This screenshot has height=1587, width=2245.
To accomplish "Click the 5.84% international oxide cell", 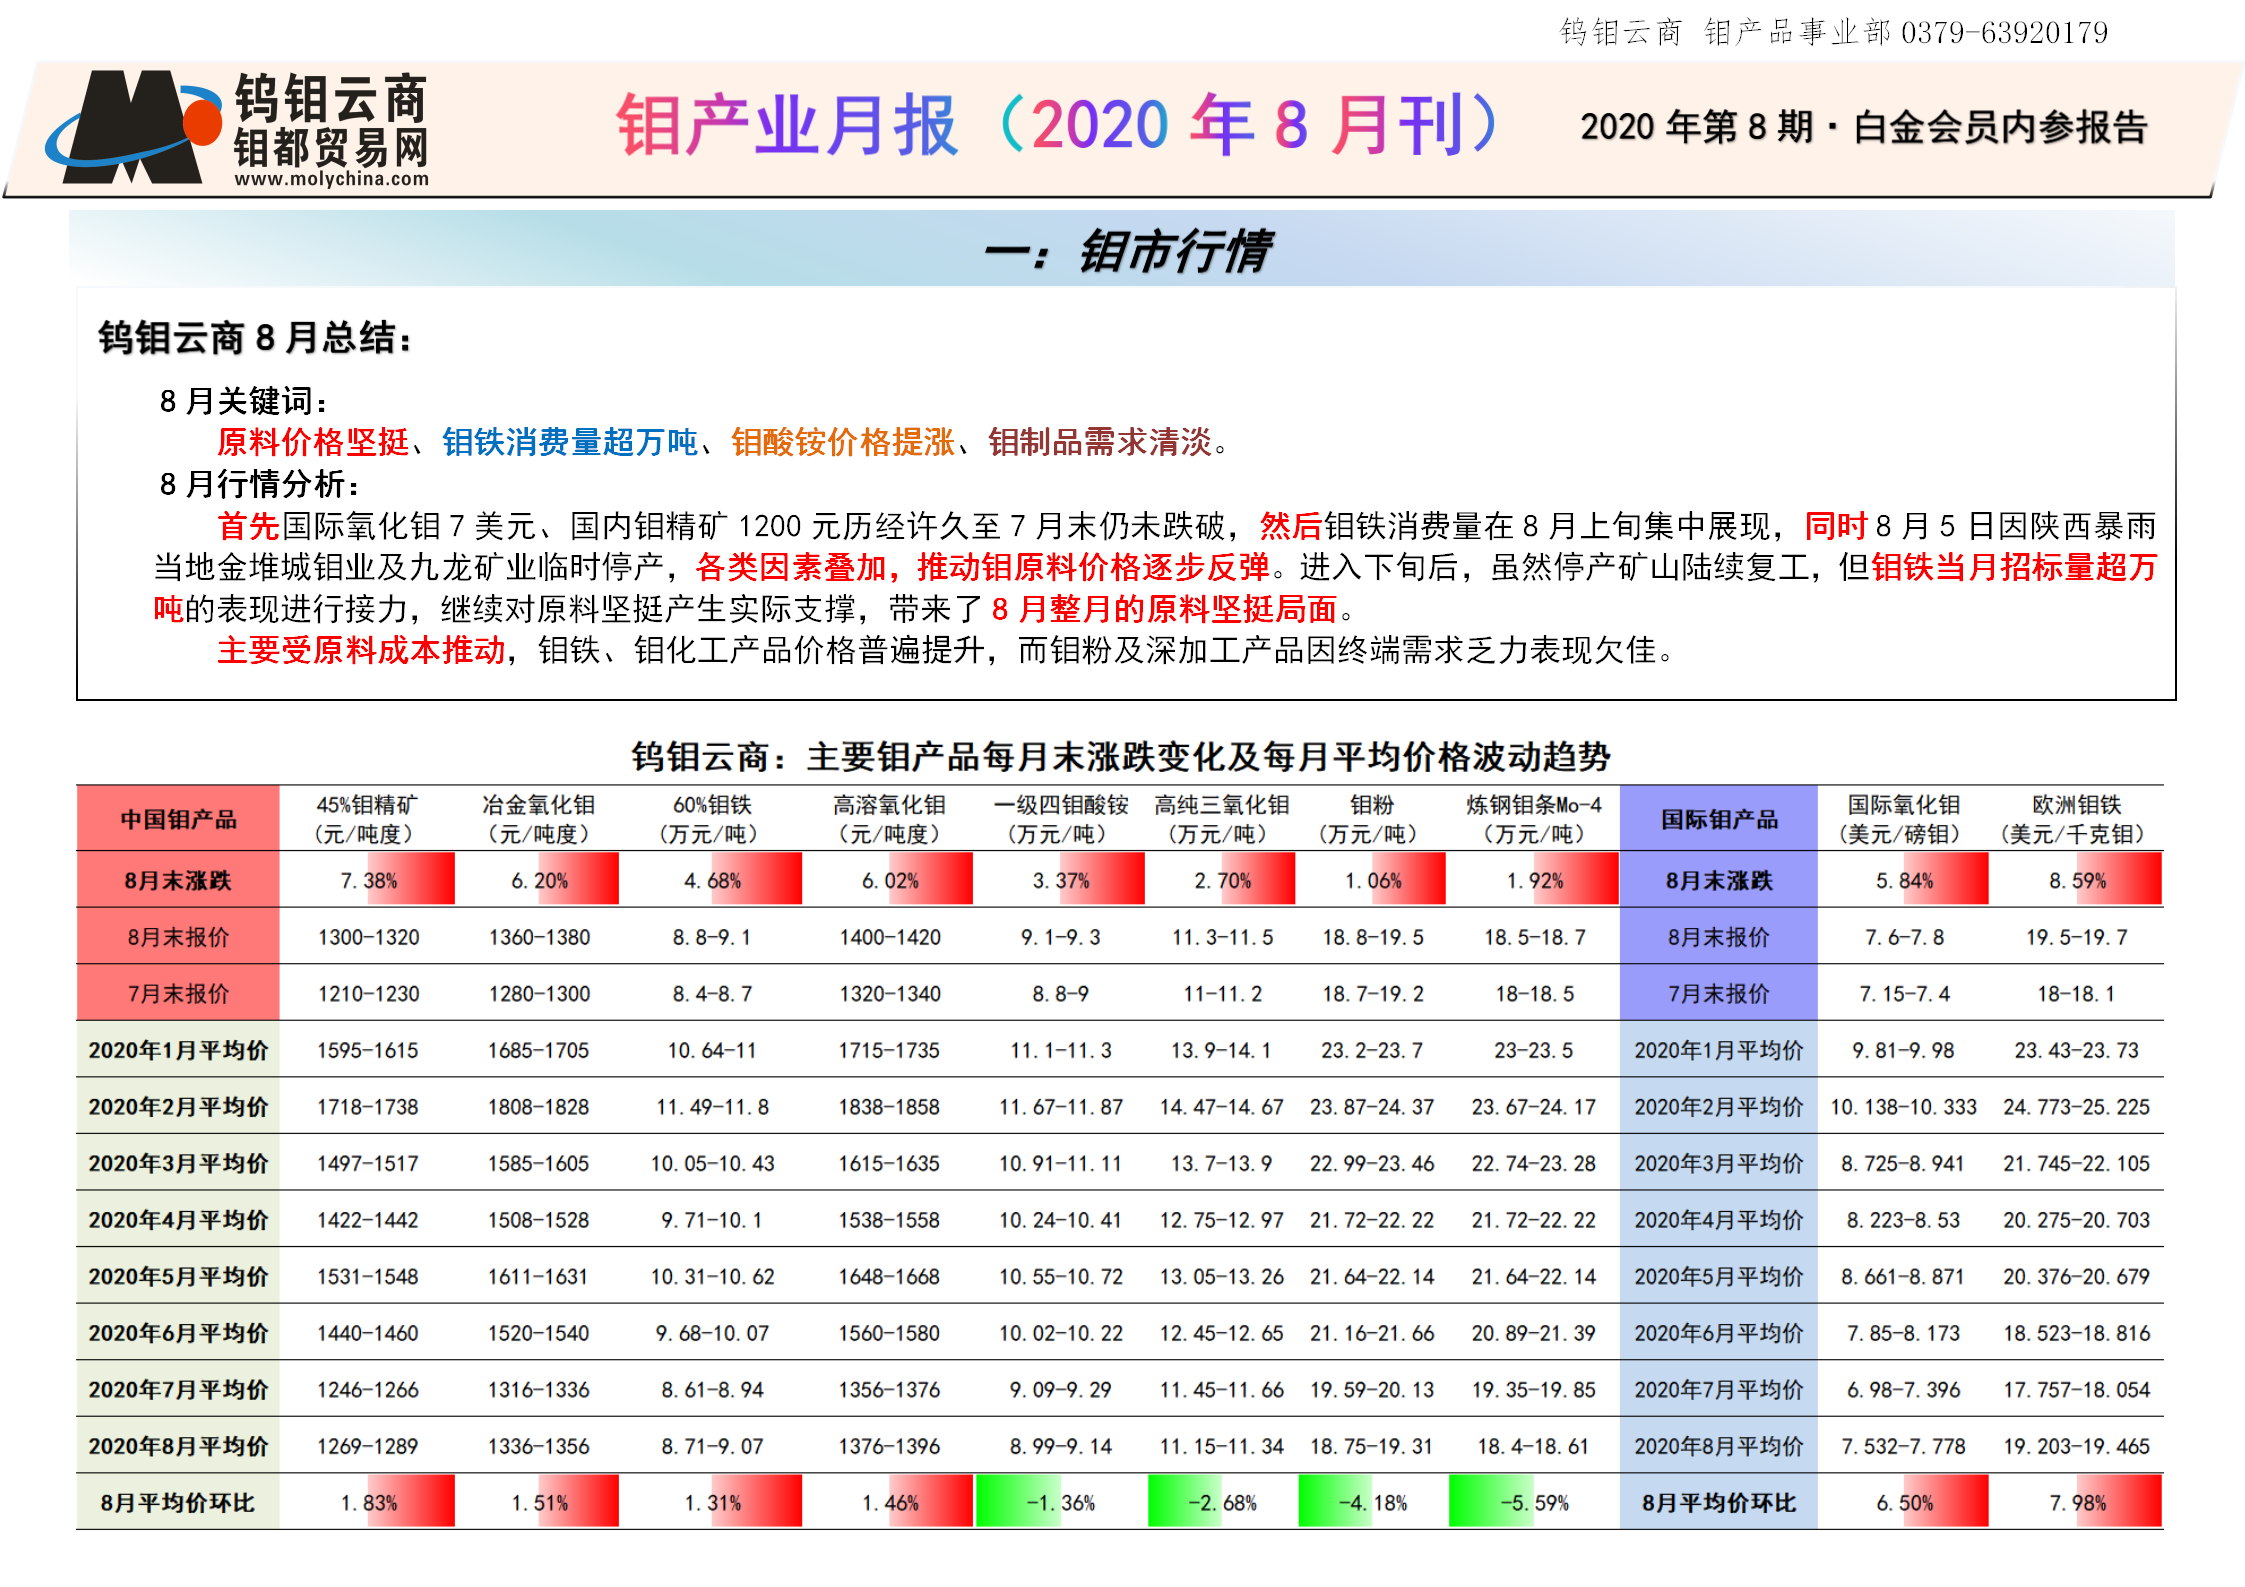I will pyautogui.click(x=1904, y=880).
